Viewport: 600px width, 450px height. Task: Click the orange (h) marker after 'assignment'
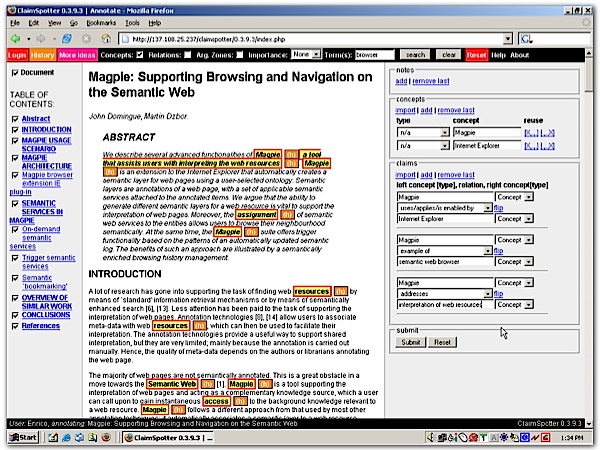tap(287, 215)
